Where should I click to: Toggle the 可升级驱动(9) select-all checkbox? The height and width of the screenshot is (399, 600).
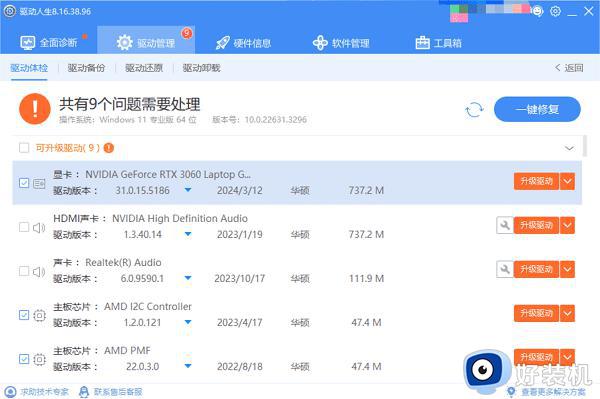(x=24, y=148)
